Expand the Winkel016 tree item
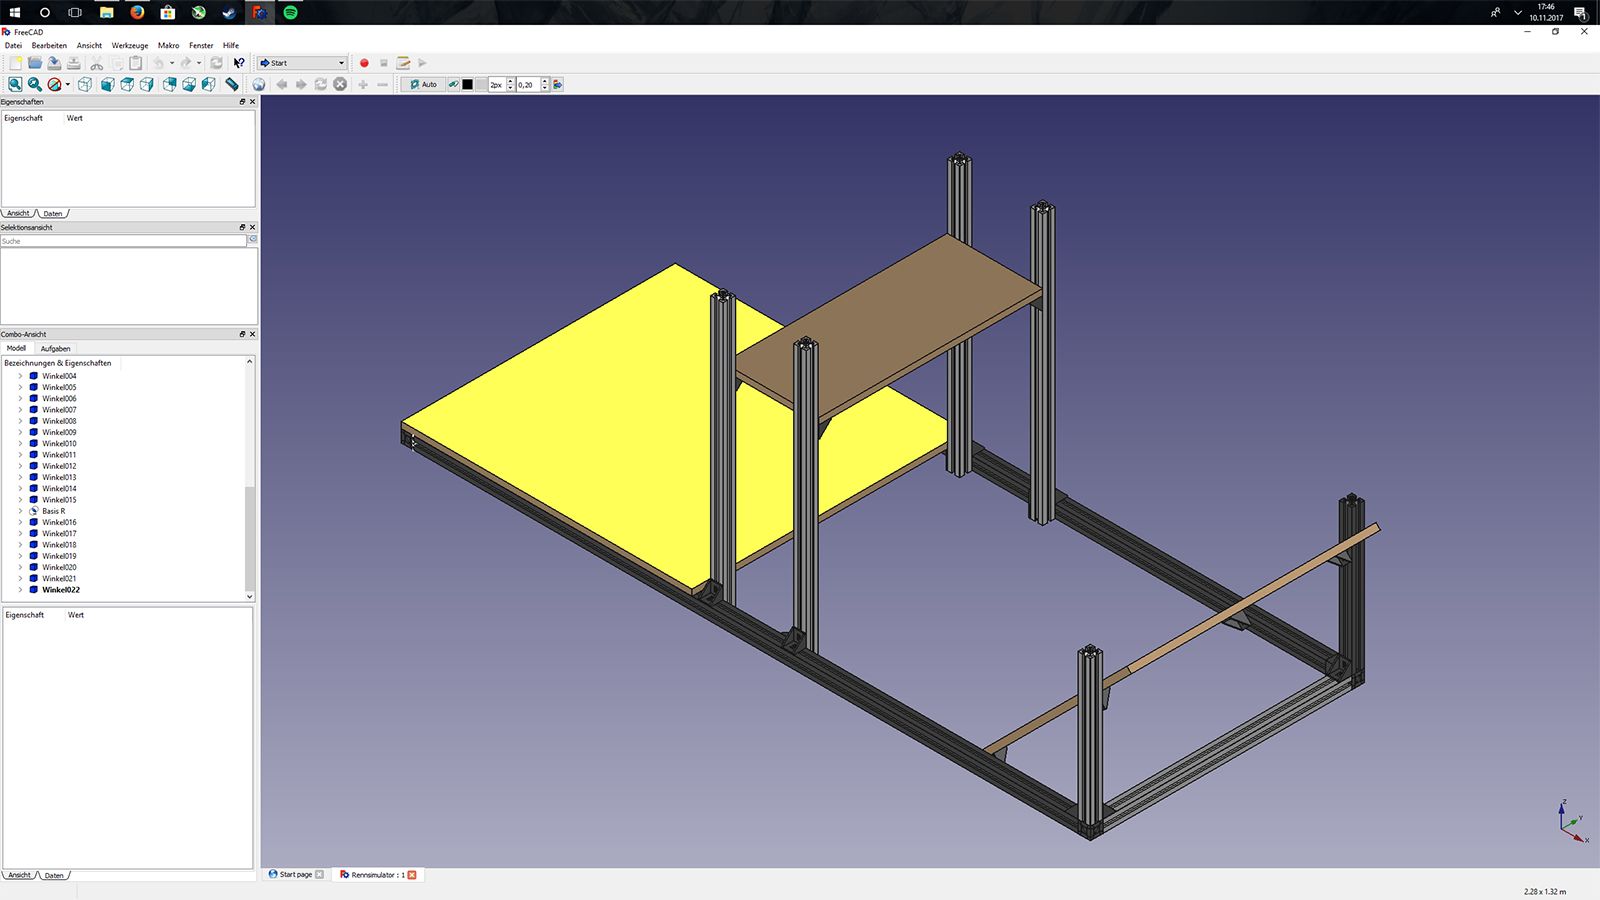Screen dimensions: 1600x900 pyautogui.click(x=20, y=522)
